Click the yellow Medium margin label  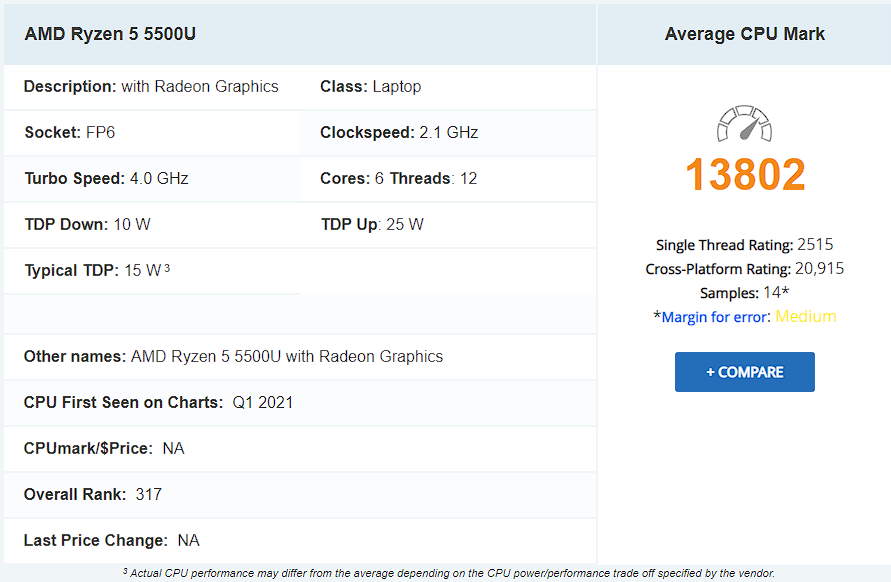point(806,316)
